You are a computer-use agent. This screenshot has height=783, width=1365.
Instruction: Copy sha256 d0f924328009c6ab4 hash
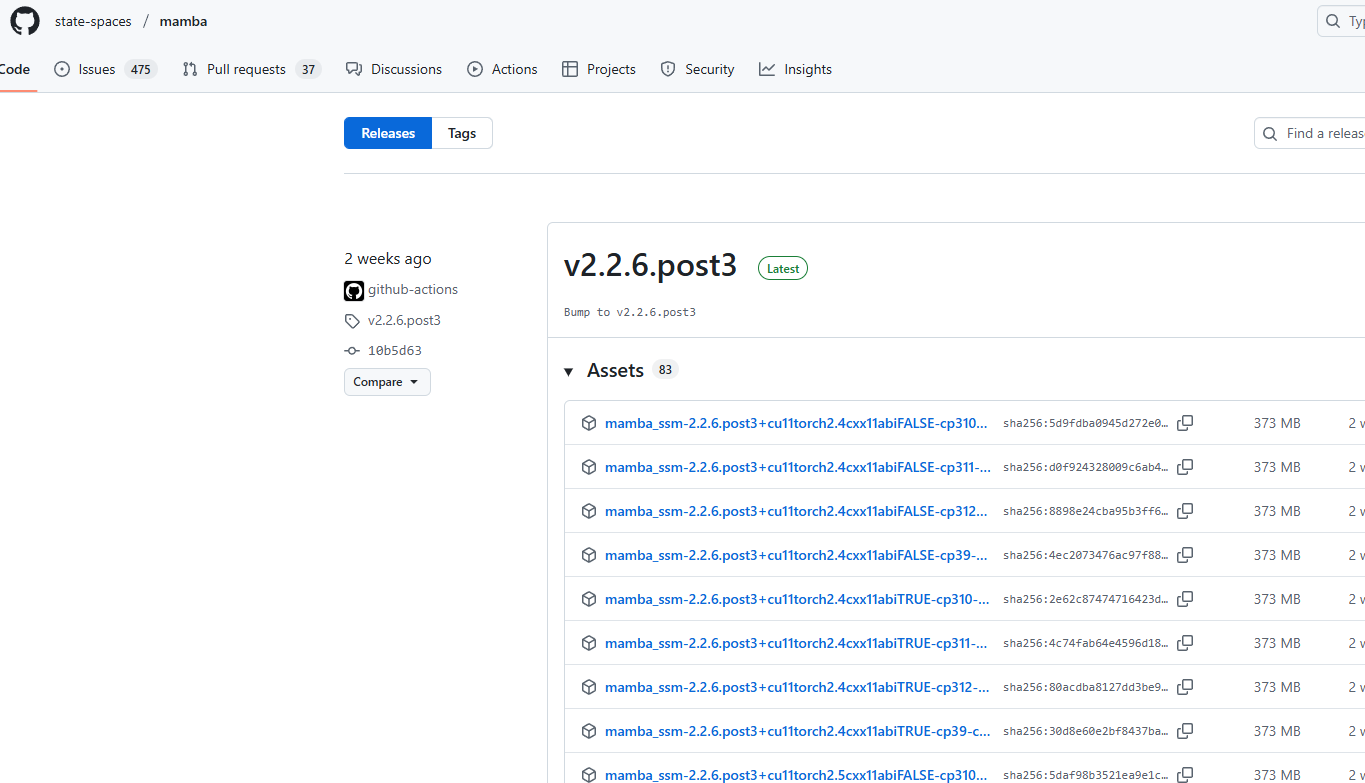pyautogui.click(x=1185, y=467)
